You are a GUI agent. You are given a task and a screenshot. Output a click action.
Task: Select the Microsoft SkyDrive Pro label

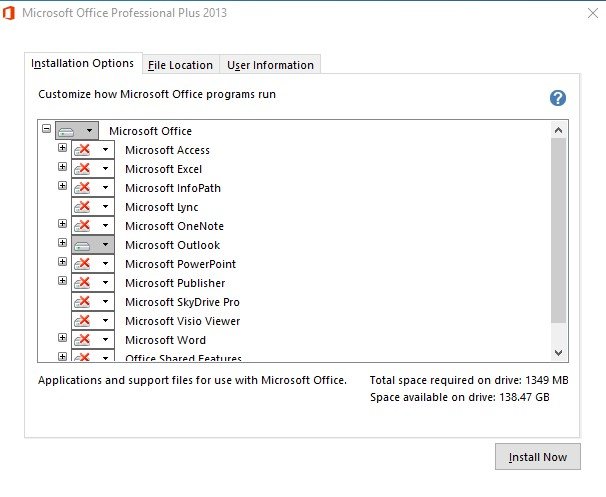point(182,302)
